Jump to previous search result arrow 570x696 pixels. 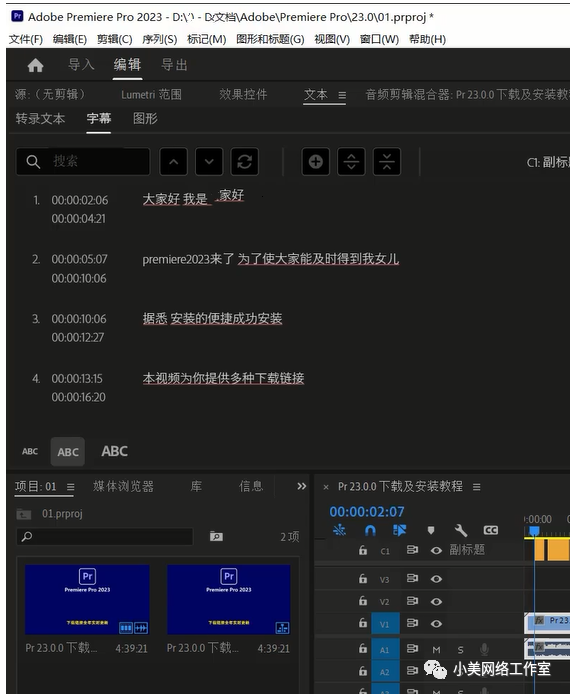point(174,162)
